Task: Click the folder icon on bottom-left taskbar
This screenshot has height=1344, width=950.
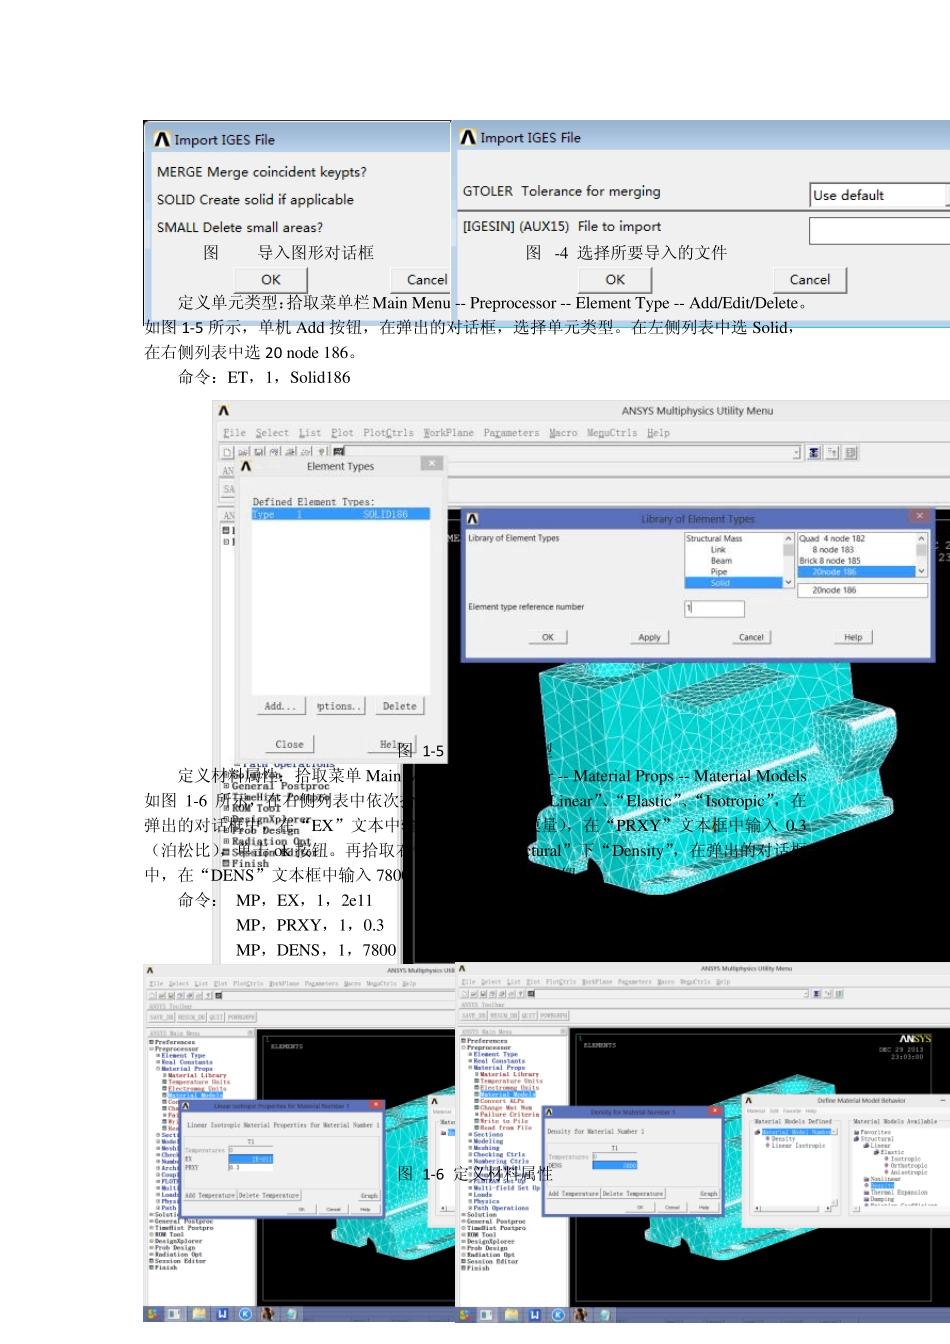Action: click(x=199, y=1314)
